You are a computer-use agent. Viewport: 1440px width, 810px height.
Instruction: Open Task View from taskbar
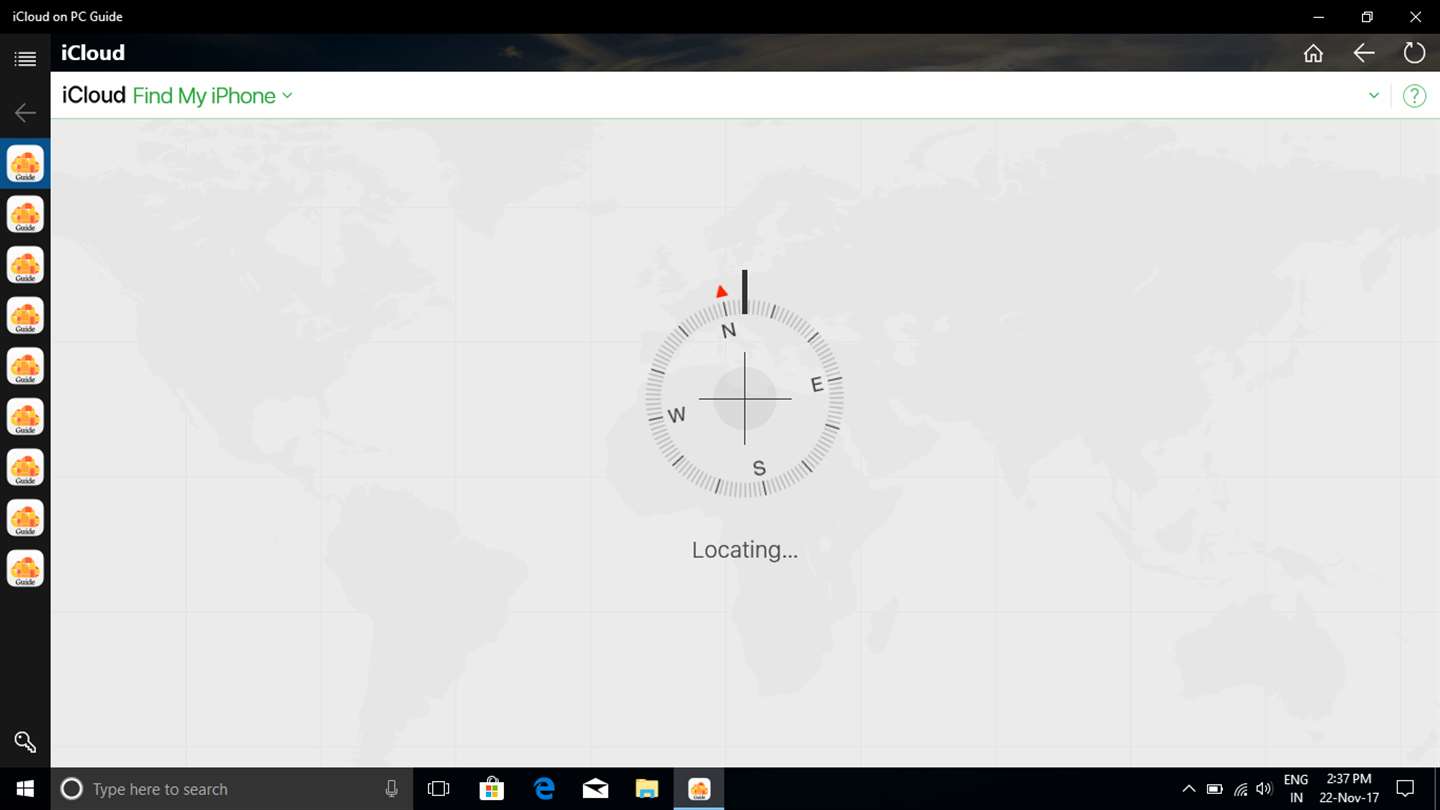coord(438,789)
